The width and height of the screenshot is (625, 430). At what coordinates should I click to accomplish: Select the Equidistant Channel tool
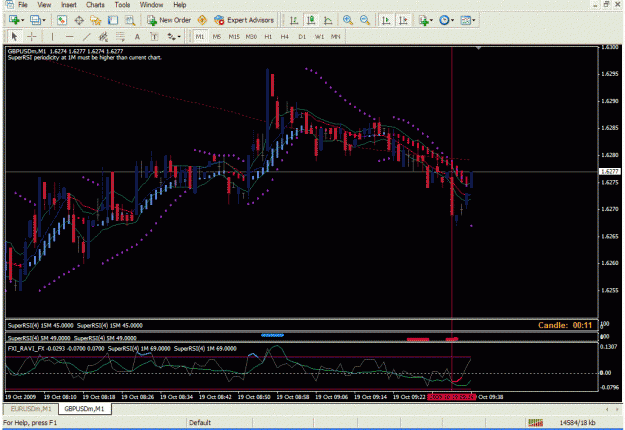pos(103,37)
